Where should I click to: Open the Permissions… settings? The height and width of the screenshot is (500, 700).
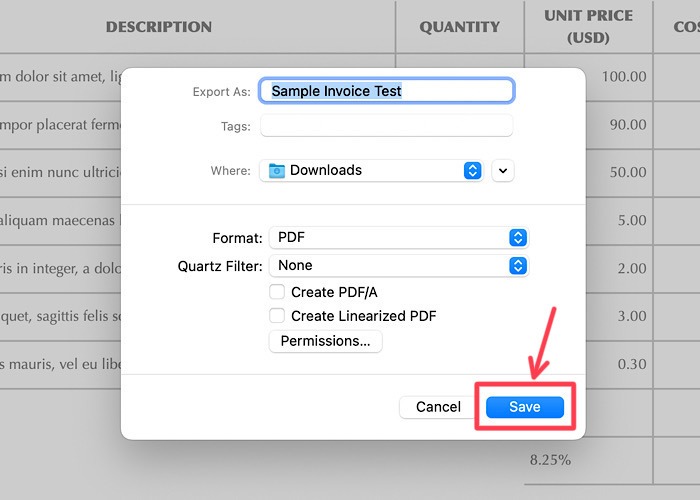(x=325, y=341)
